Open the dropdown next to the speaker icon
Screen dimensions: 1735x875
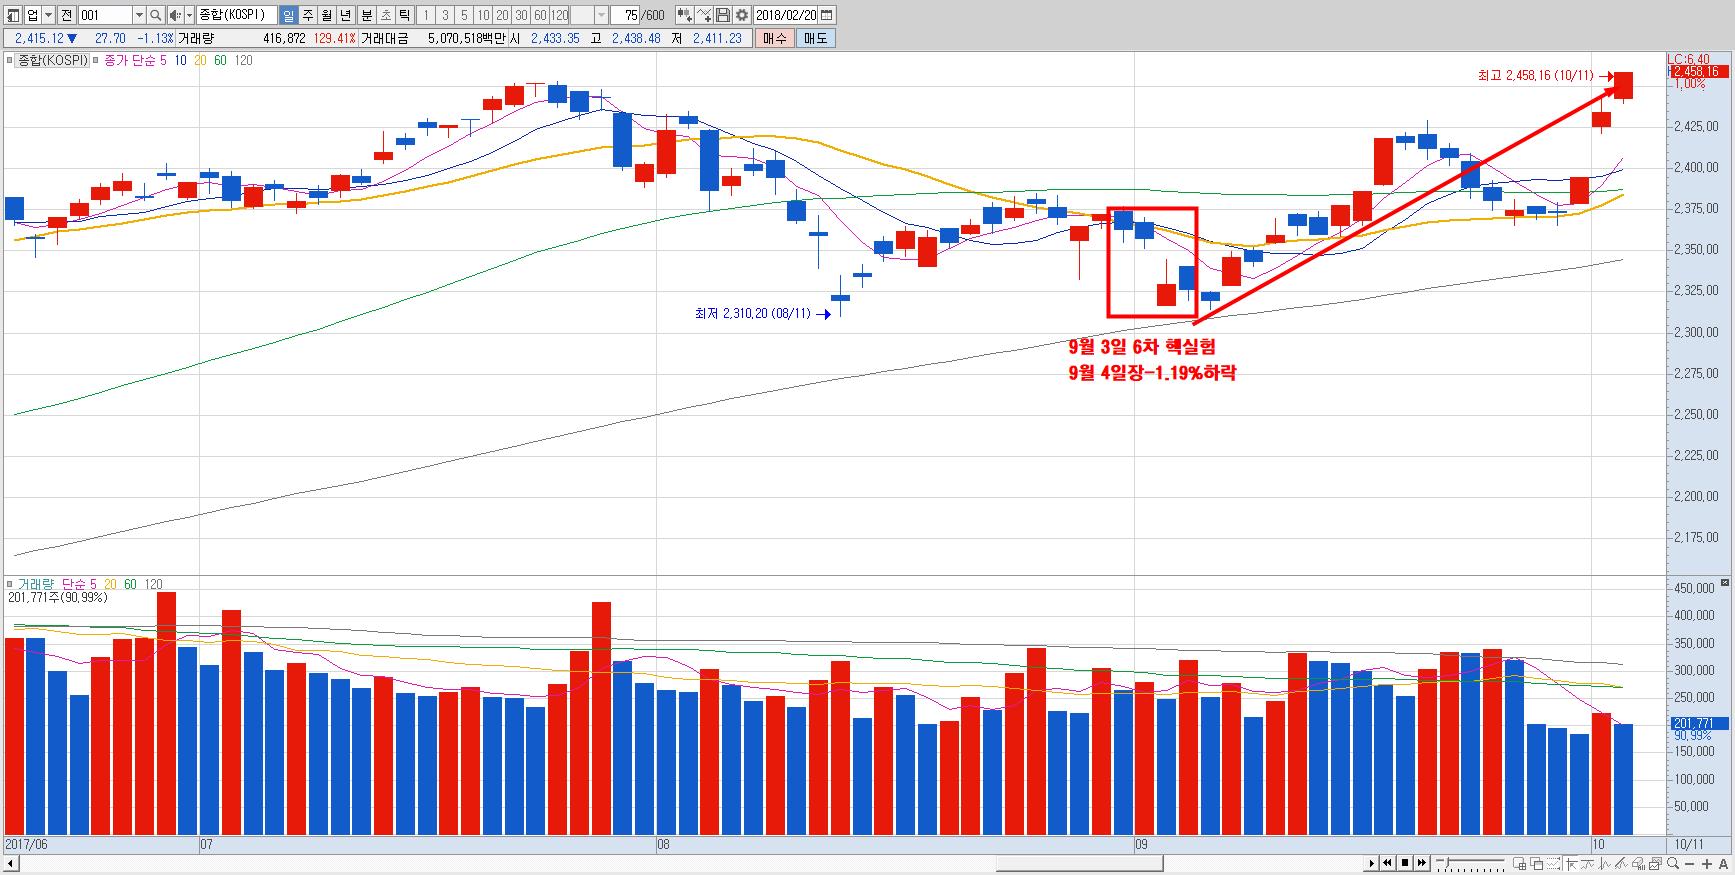(x=189, y=15)
